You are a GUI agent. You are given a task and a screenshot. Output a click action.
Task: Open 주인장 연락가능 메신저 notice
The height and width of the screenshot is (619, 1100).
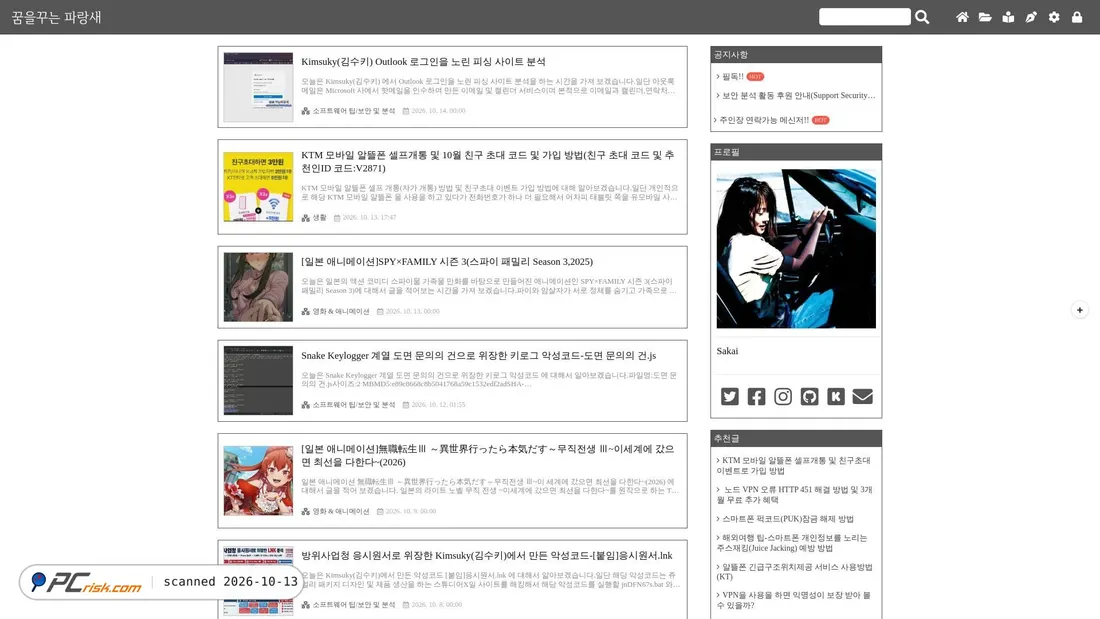point(764,120)
